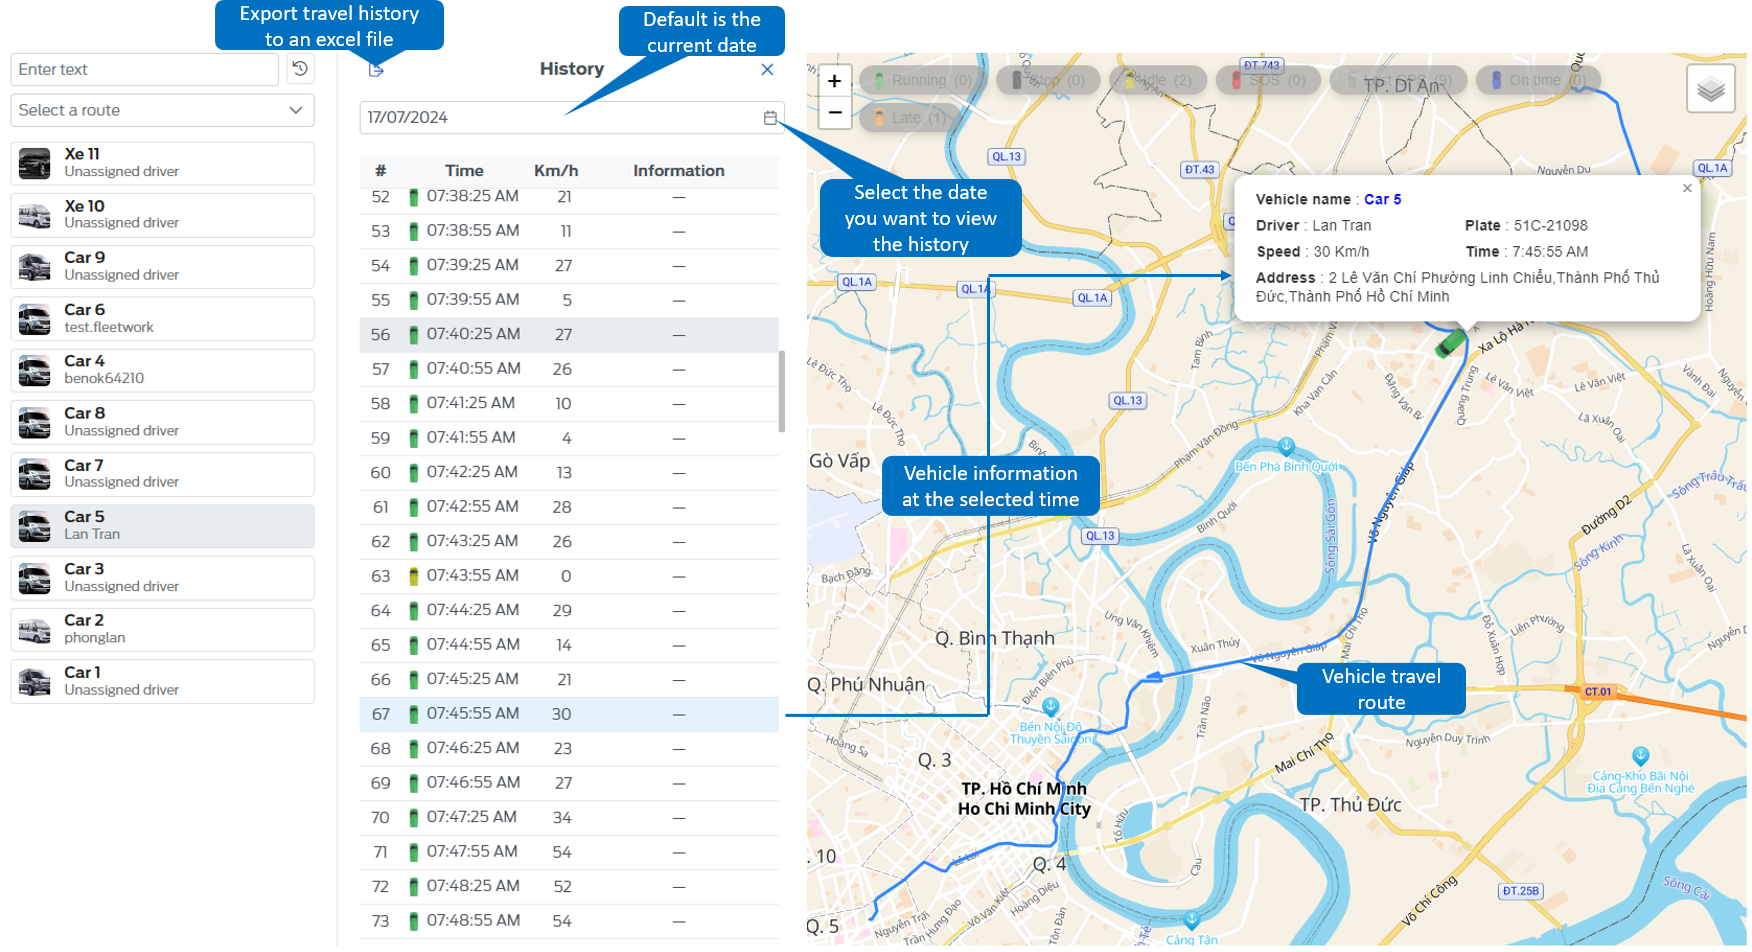Select history row 59 at 07:41:55 AM
Screen dimensions: 1752x952
(x=569, y=438)
